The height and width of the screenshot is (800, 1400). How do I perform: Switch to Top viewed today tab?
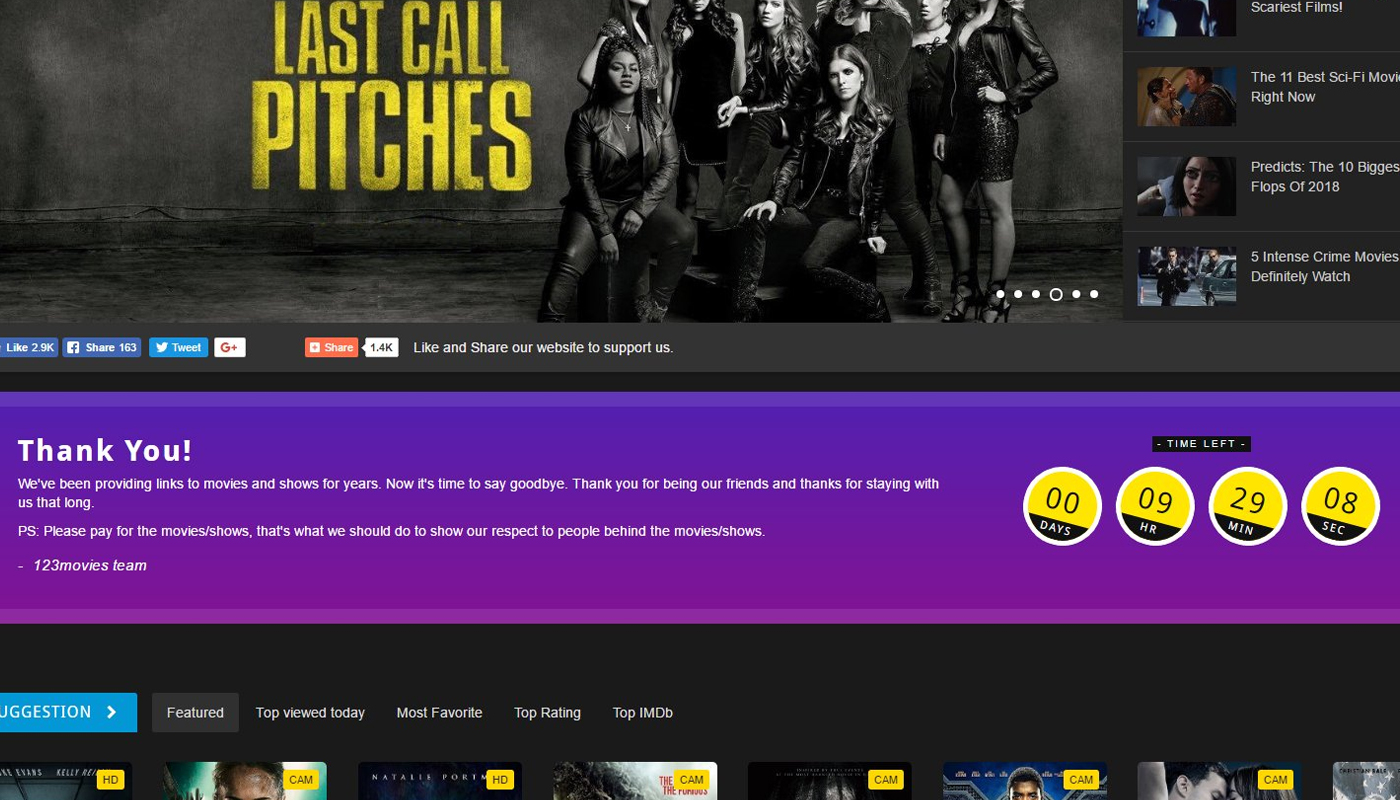pyautogui.click(x=310, y=712)
